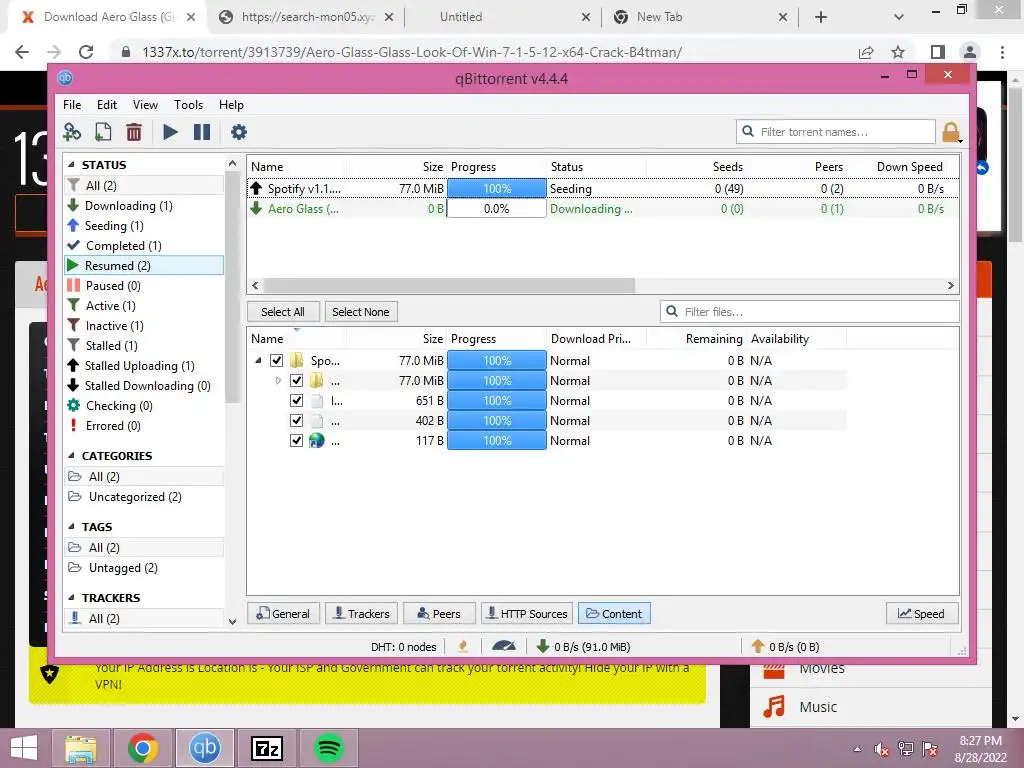Expand the 77.0 MiB subfolder arrow
The height and width of the screenshot is (768, 1024).
click(x=278, y=381)
